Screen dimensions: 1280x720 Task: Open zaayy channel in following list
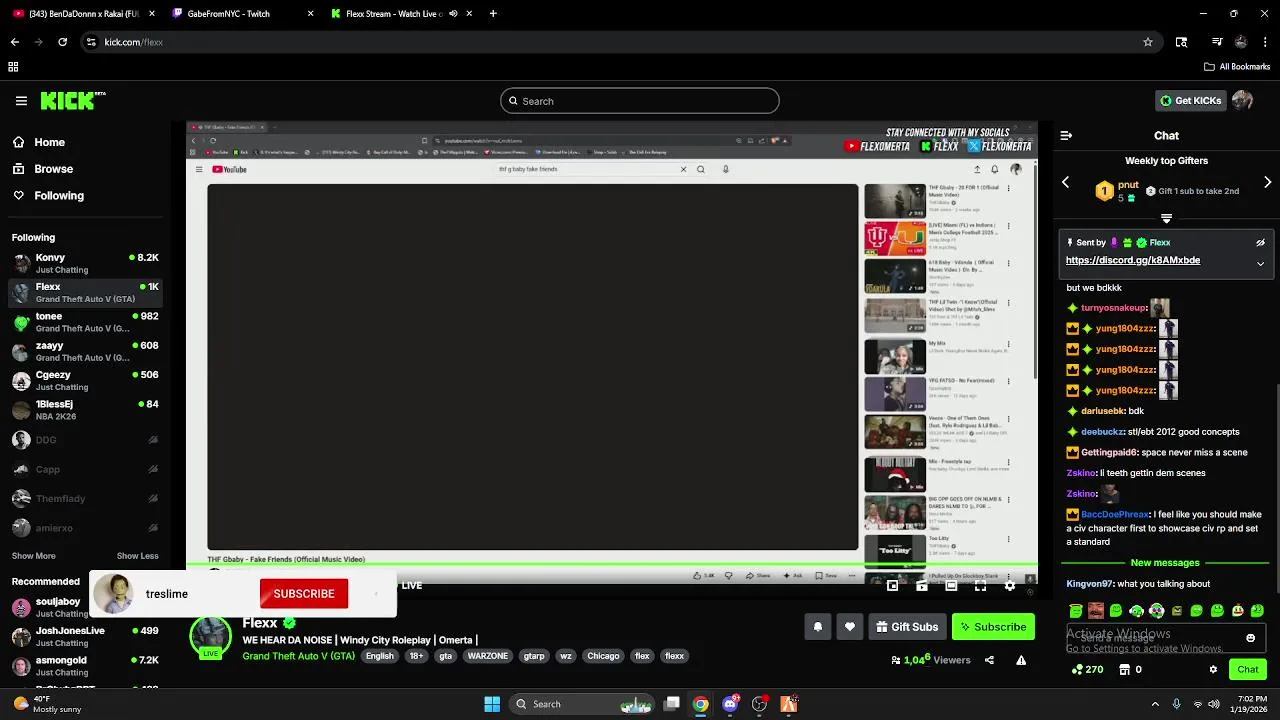click(x=85, y=351)
